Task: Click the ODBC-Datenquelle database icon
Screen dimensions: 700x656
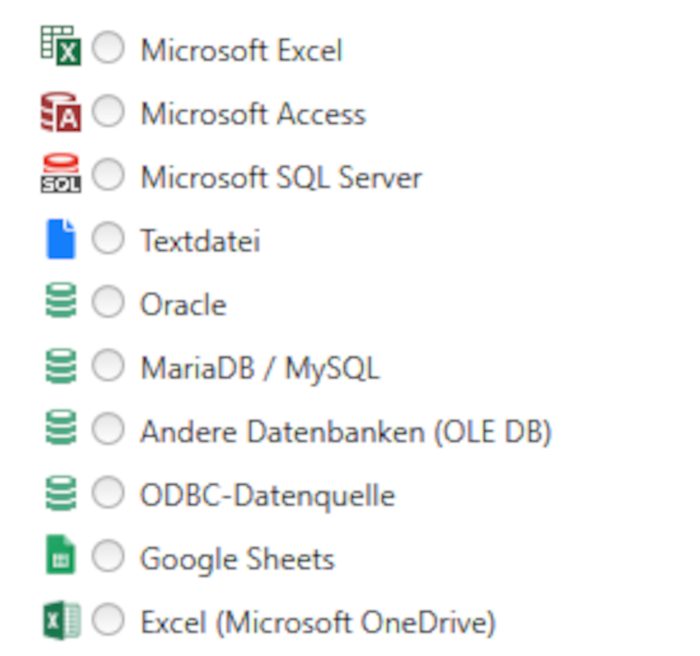Action: click(61, 493)
